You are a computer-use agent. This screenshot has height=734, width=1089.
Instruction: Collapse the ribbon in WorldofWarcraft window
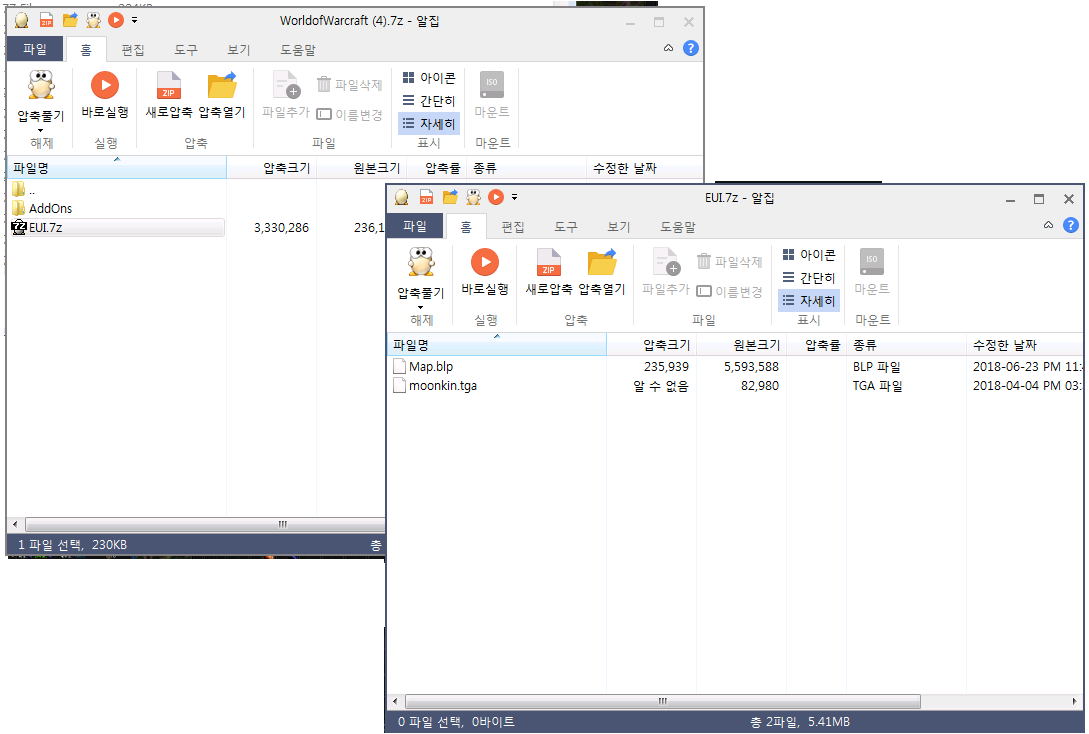point(668,48)
